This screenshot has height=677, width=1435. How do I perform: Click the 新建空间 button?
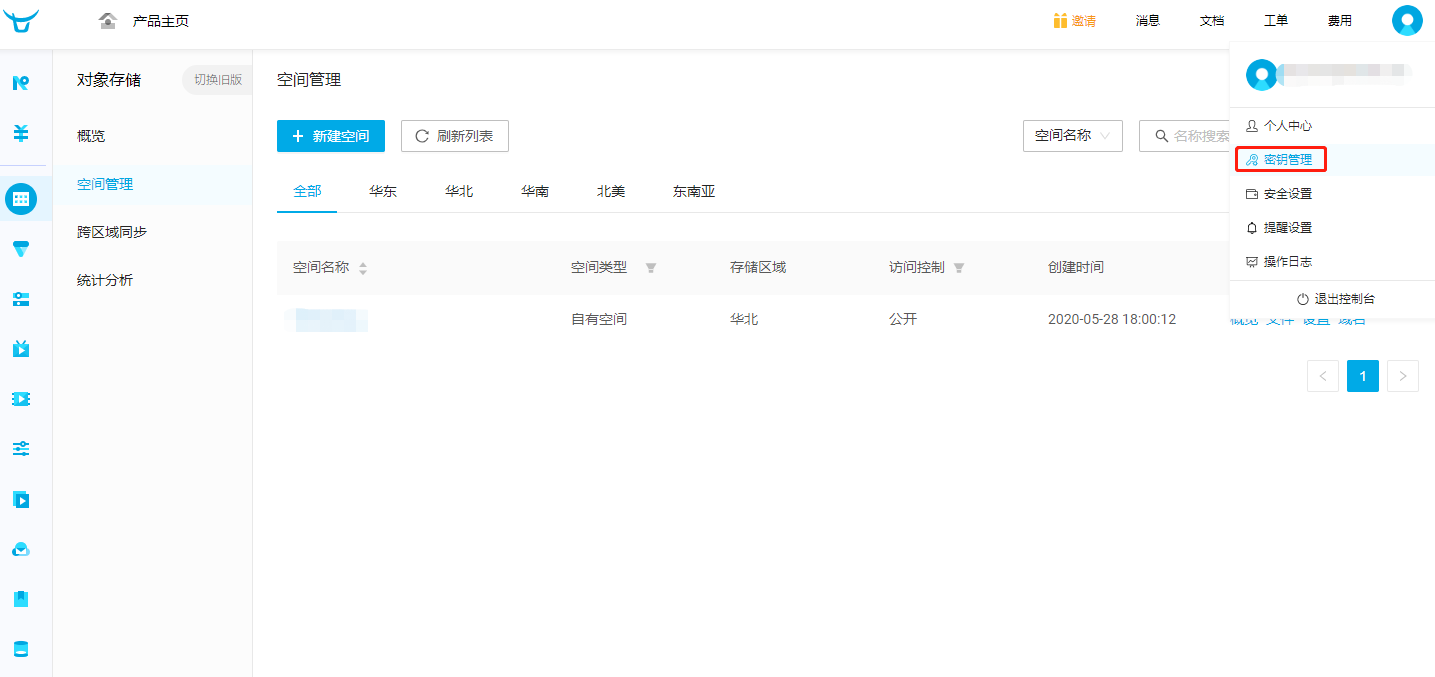click(x=330, y=136)
